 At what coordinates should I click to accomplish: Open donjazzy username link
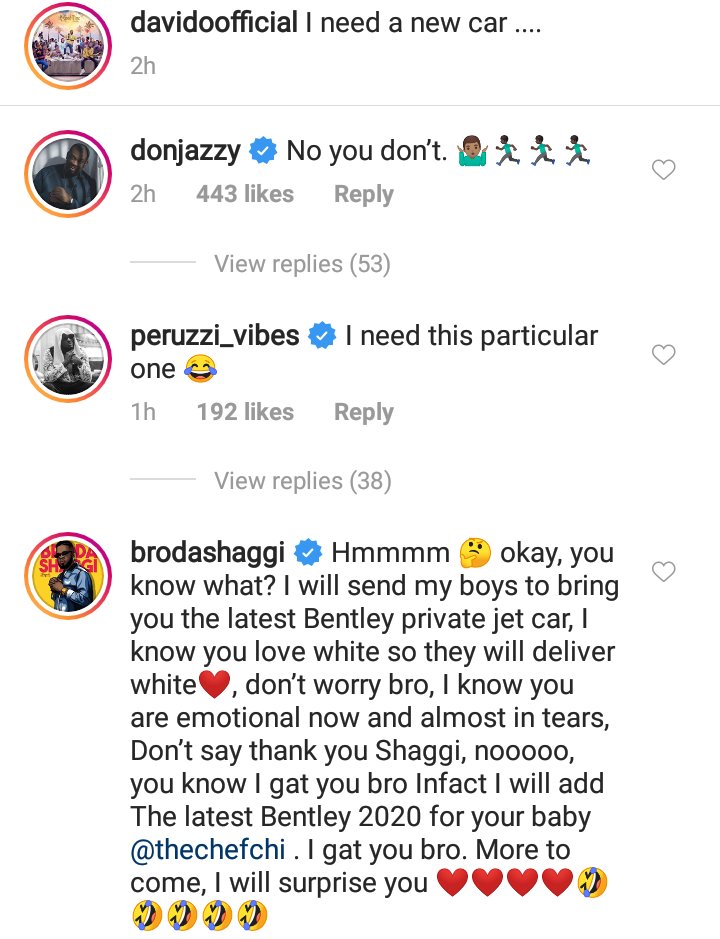(x=186, y=151)
